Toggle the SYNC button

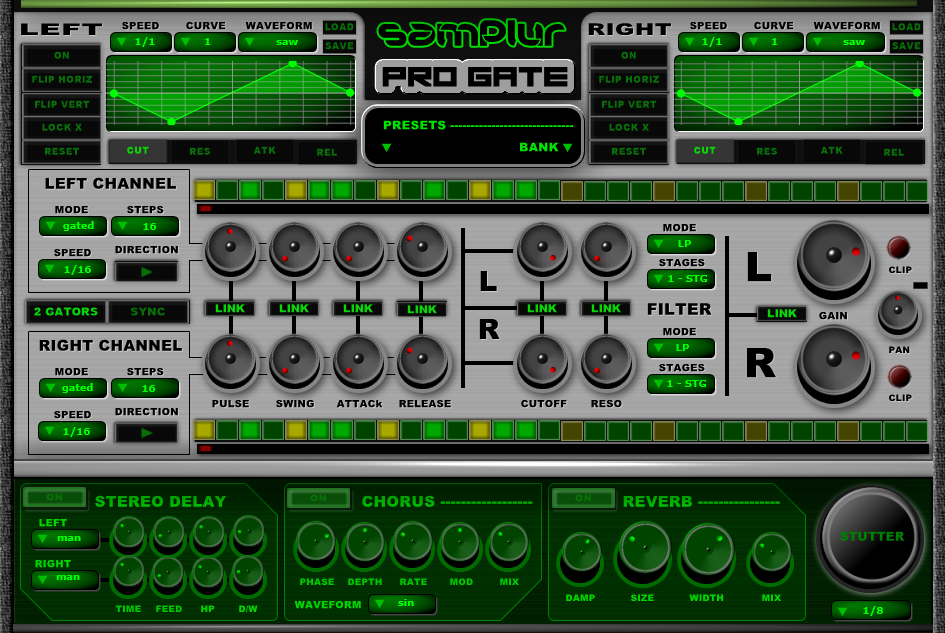(x=148, y=312)
